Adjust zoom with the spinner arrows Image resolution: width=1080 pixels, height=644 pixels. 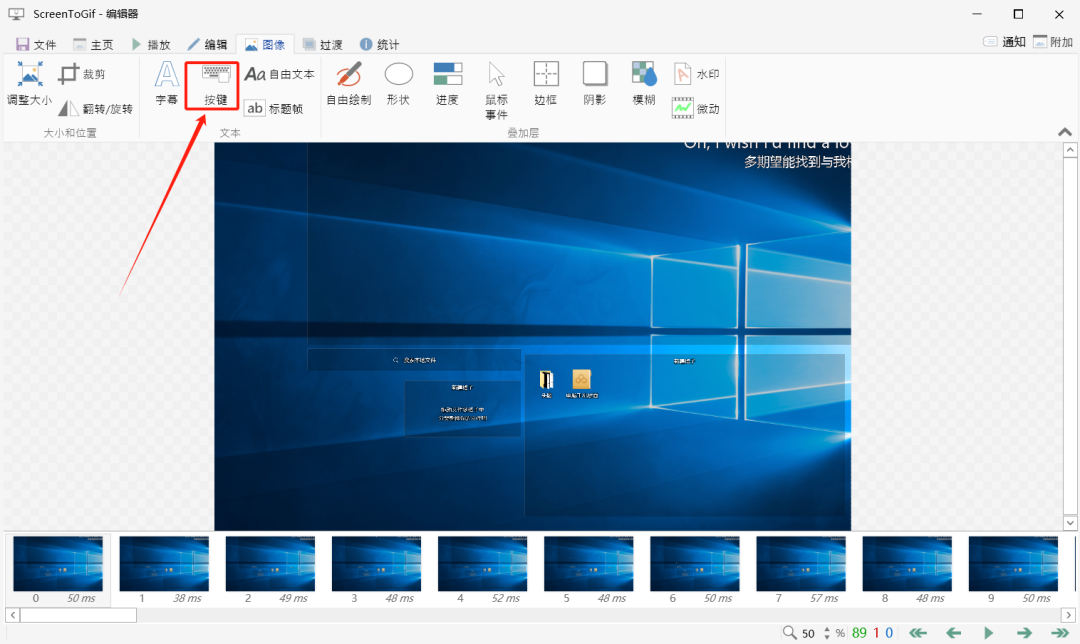point(827,633)
